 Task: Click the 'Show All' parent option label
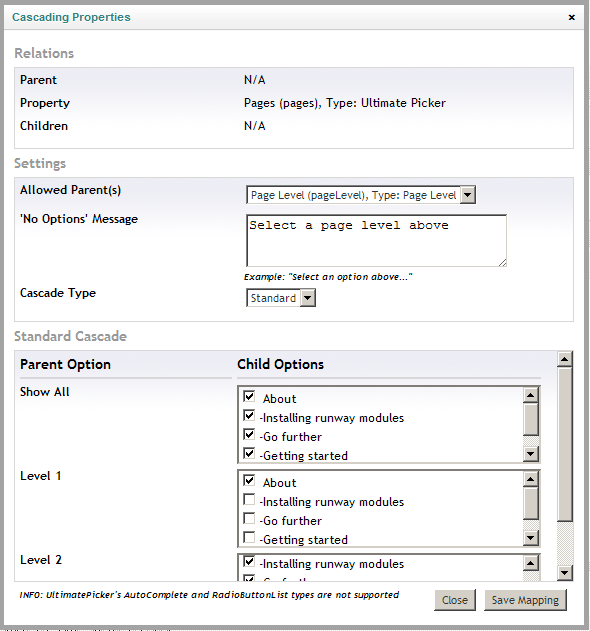point(45,392)
